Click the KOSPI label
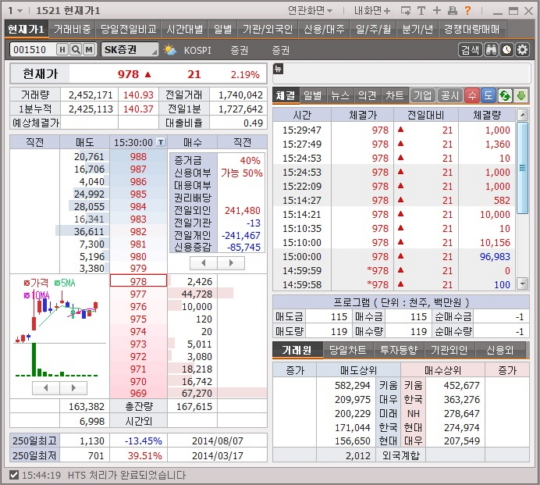540x485 pixels. (x=197, y=51)
